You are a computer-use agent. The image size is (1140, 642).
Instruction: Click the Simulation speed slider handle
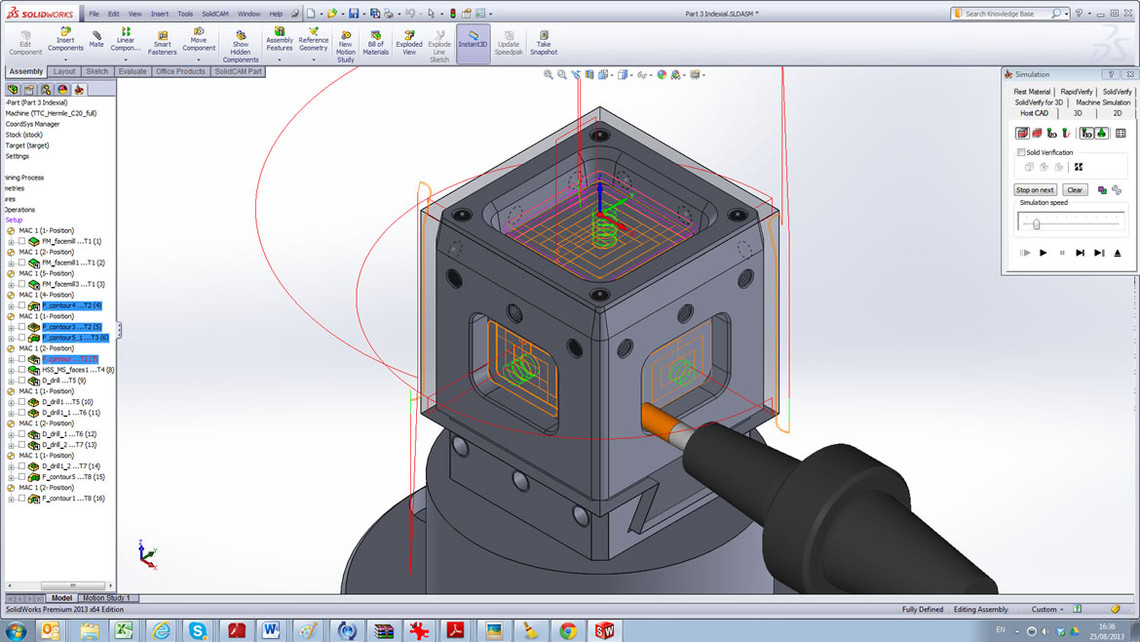(x=1036, y=225)
